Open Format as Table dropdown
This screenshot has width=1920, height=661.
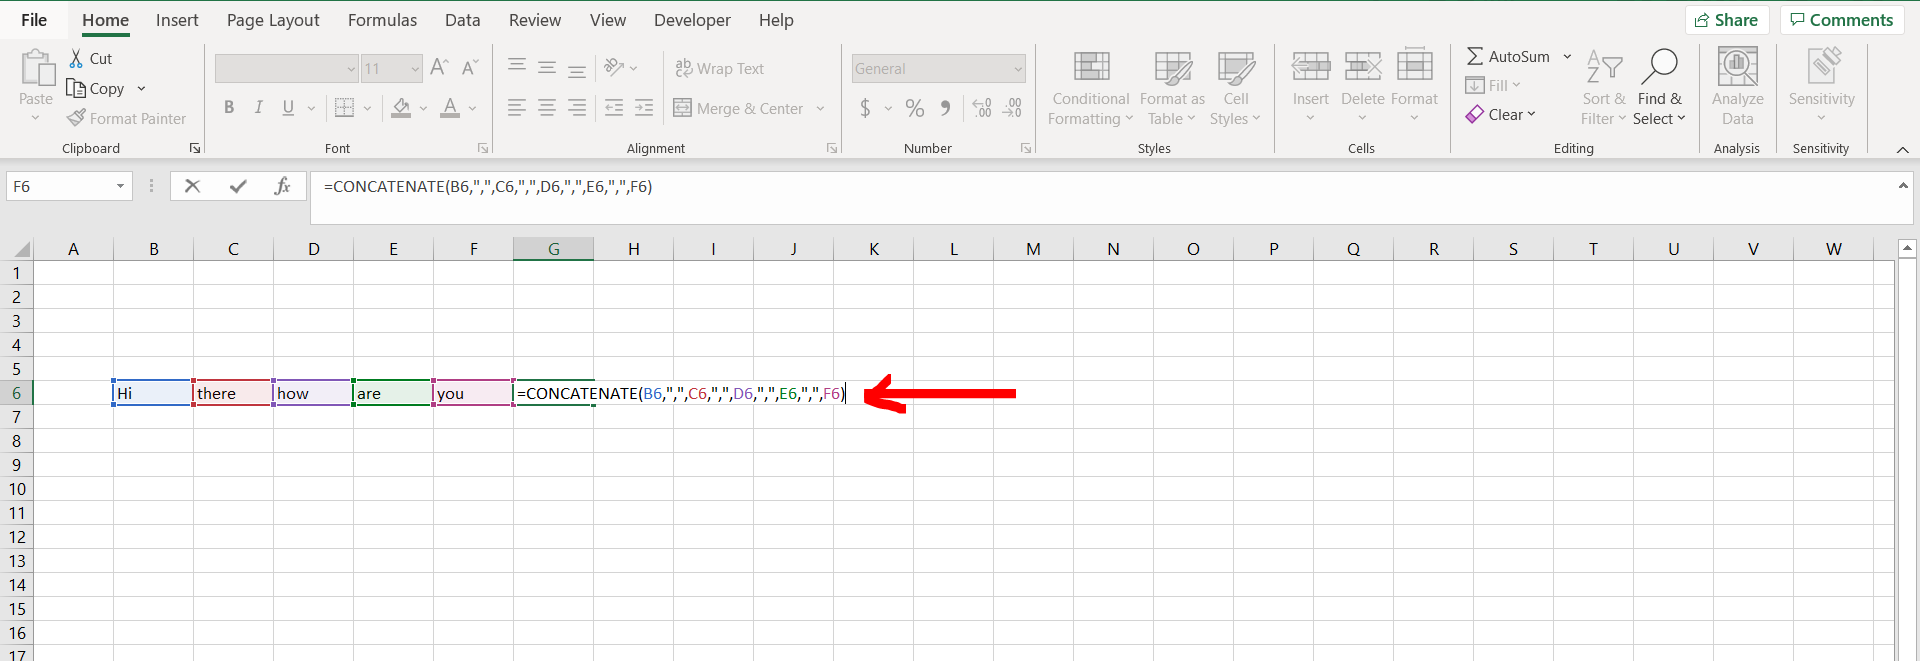1172,87
